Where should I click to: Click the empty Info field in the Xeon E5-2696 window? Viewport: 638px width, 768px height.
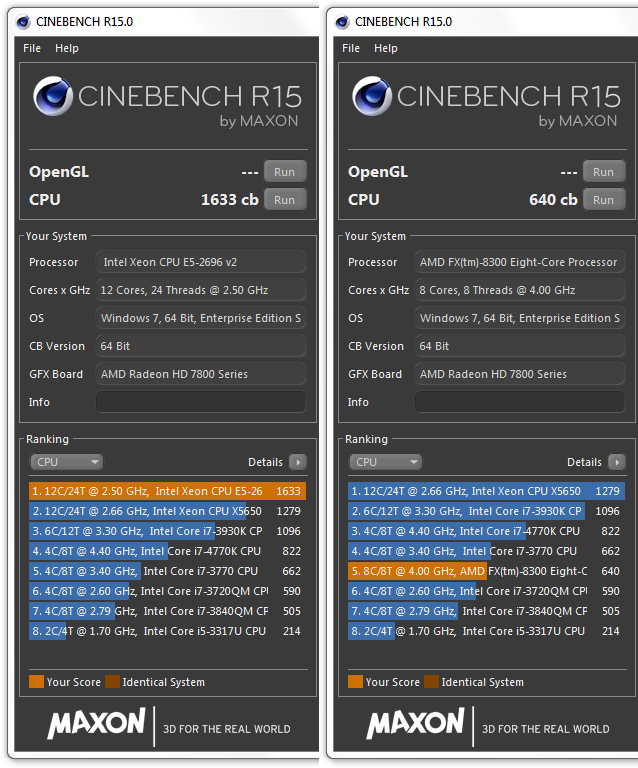(x=200, y=402)
